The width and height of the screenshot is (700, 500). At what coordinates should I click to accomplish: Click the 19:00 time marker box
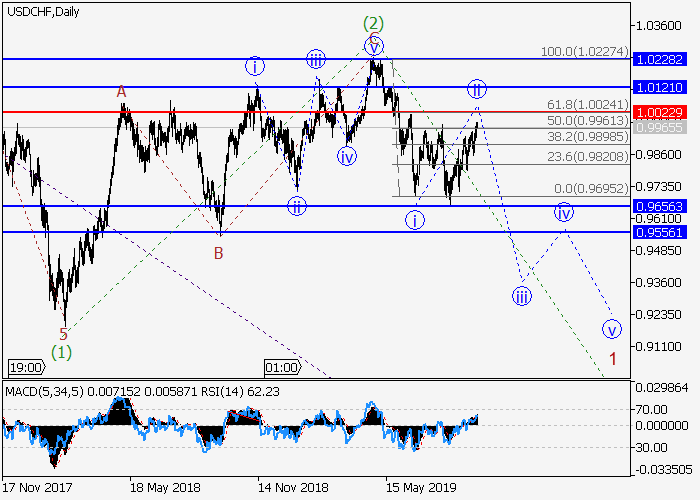tap(25, 367)
